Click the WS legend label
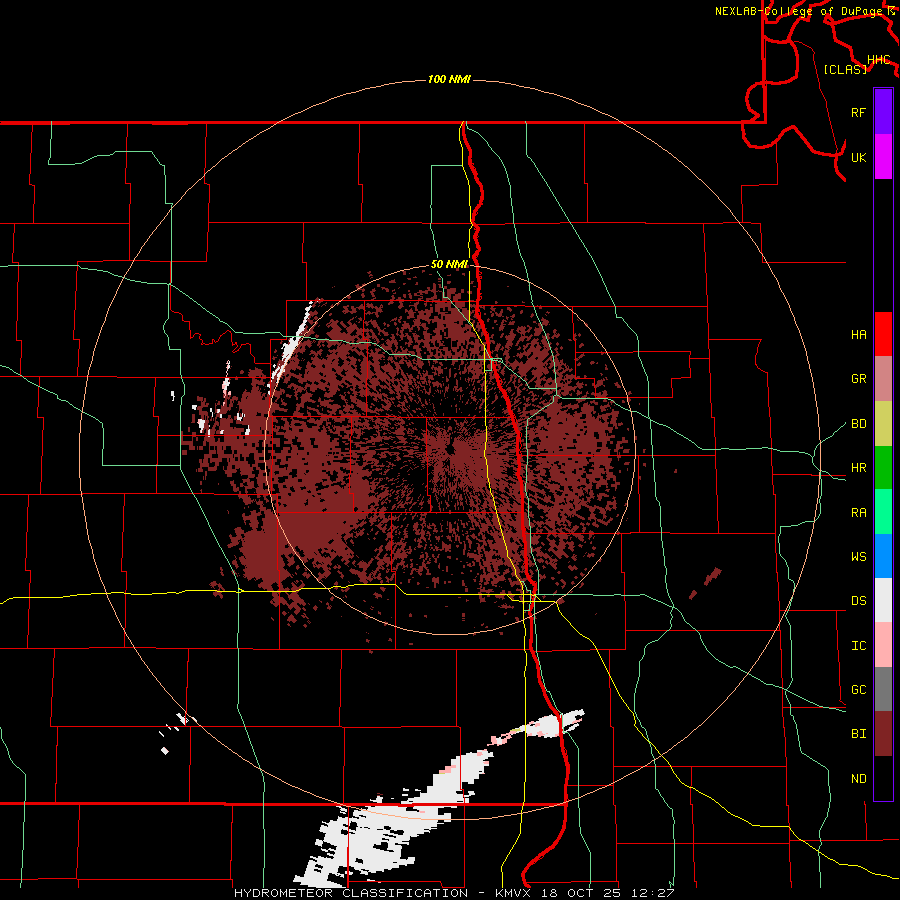This screenshot has width=900, height=900. click(859, 557)
